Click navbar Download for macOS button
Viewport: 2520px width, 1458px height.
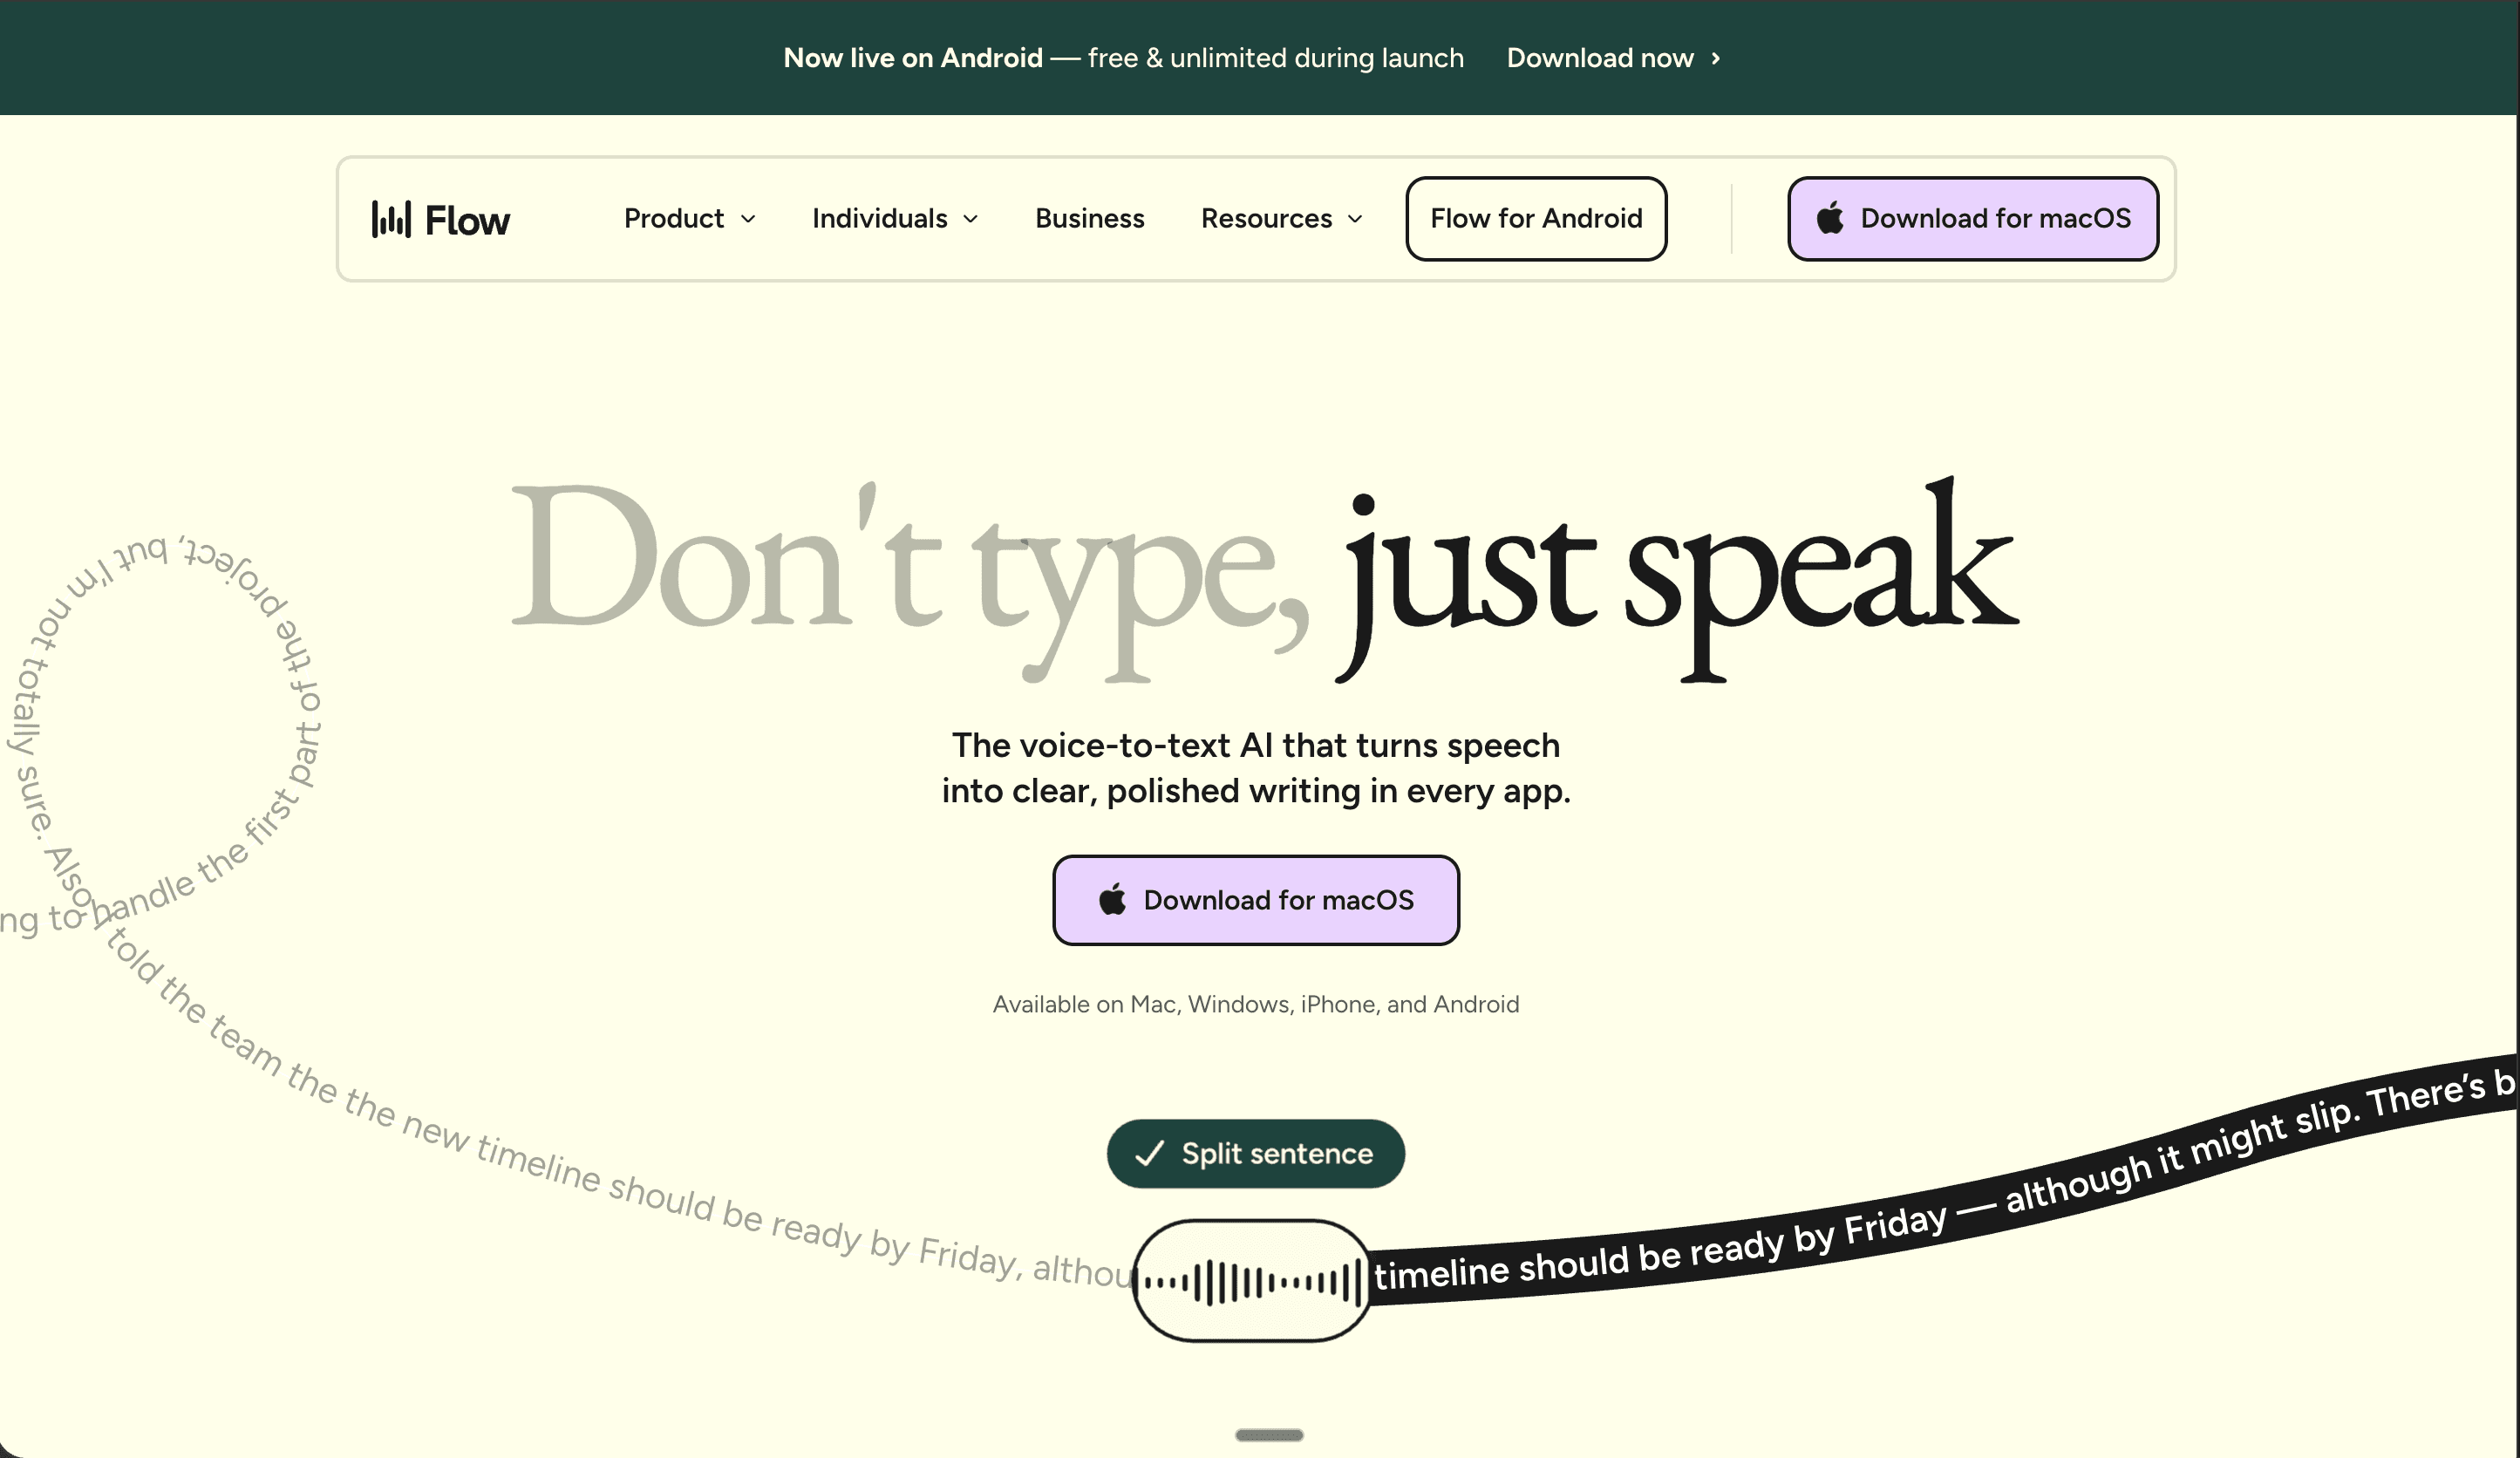coord(1972,219)
